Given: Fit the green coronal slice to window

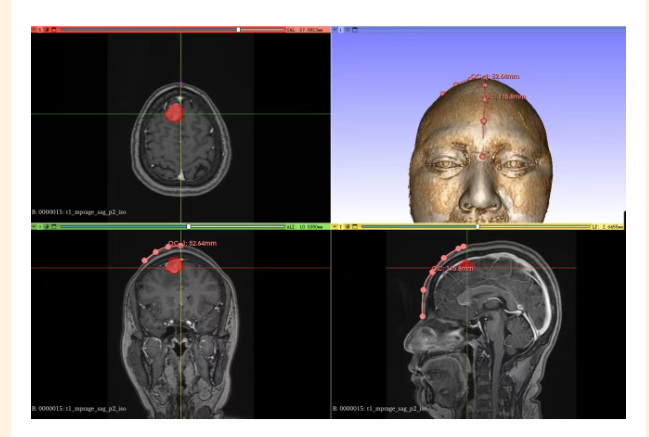Looking at the screenshot, I should coord(47,227).
